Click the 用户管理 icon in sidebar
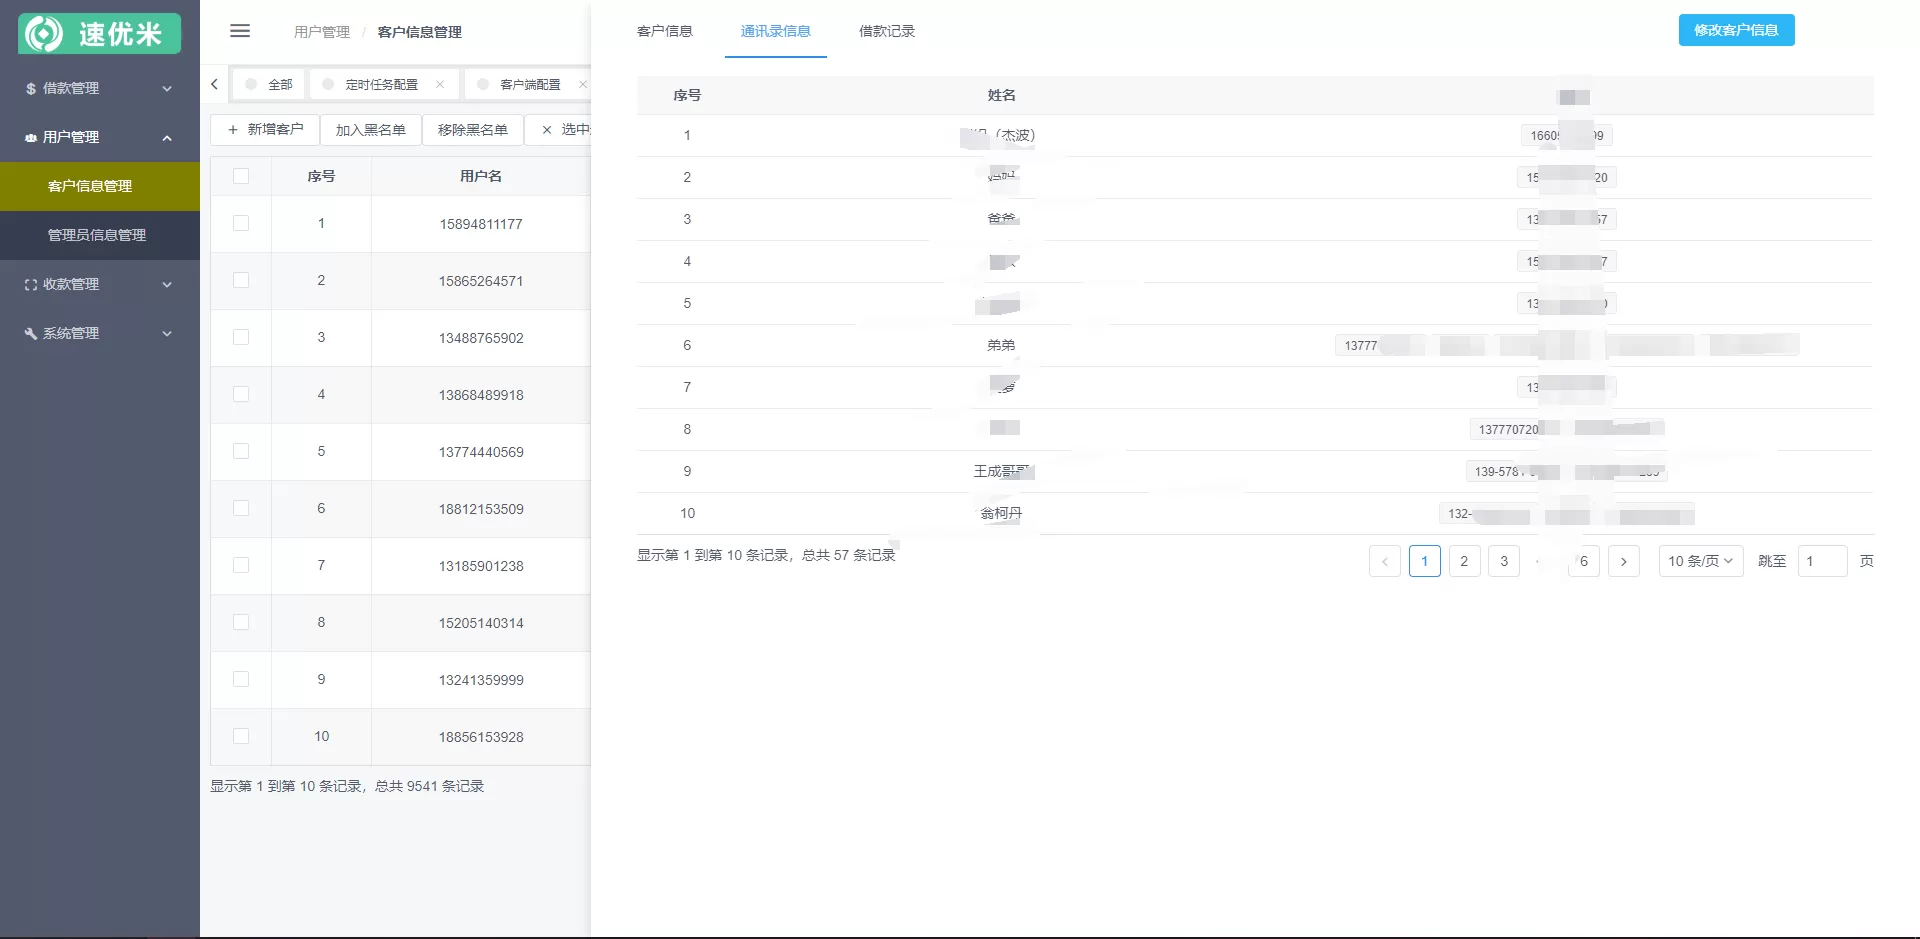The height and width of the screenshot is (939, 1920). tap(28, 137)
